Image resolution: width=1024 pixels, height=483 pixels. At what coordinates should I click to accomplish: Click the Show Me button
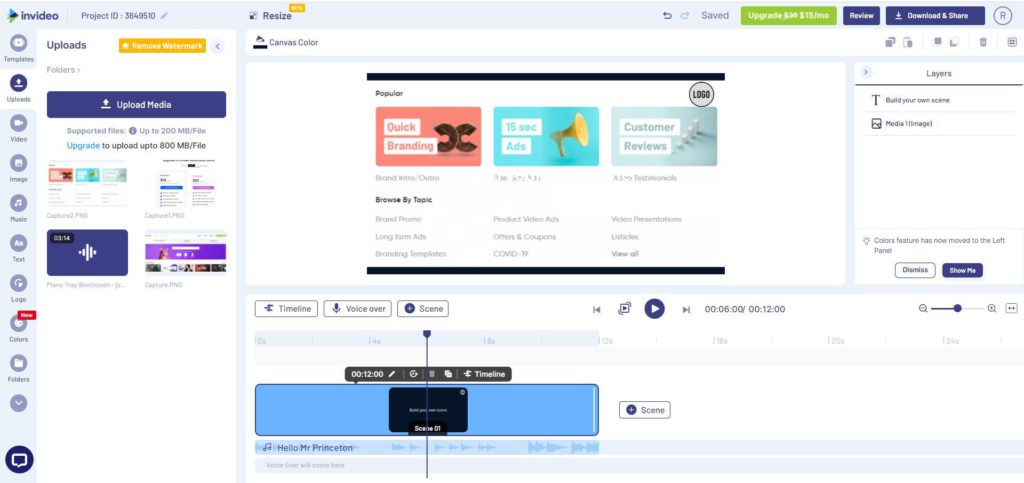click(962, 270)
